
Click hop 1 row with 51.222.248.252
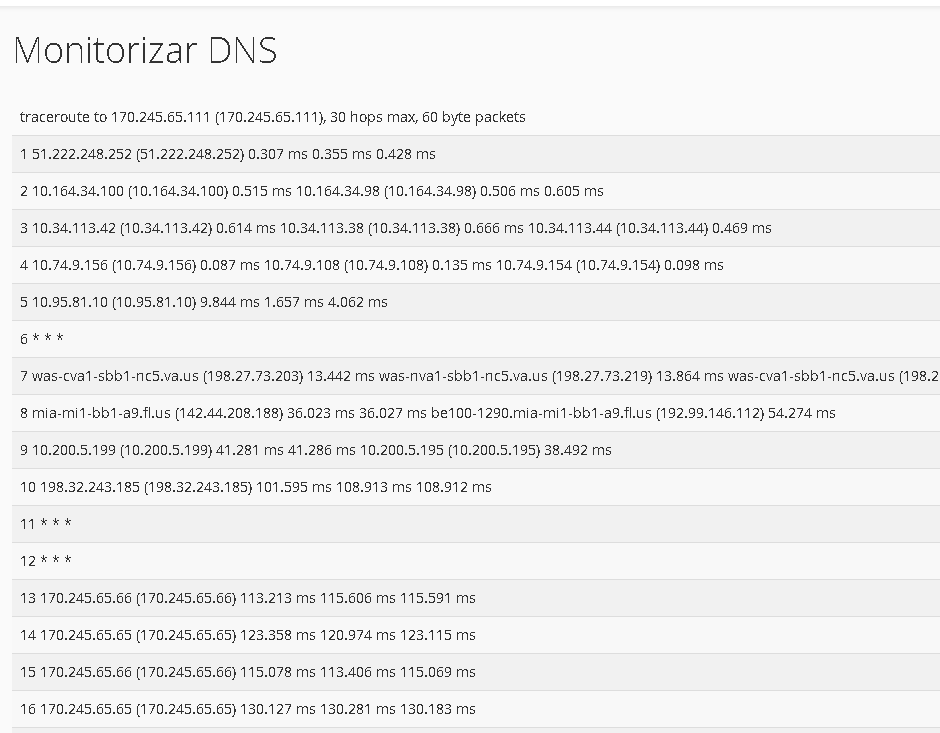(x=476, y=154)
